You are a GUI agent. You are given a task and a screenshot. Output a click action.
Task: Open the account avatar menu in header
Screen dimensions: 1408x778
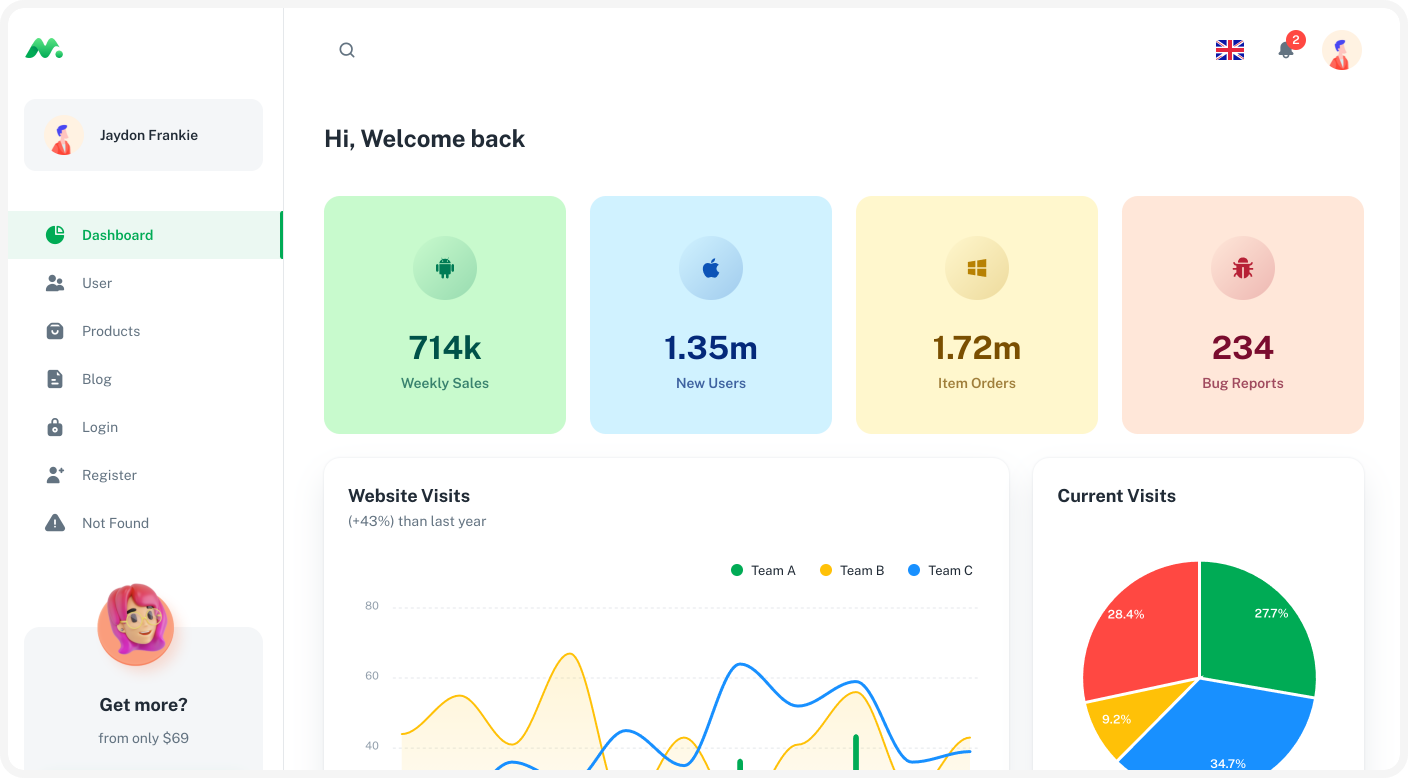point(1341,50)
